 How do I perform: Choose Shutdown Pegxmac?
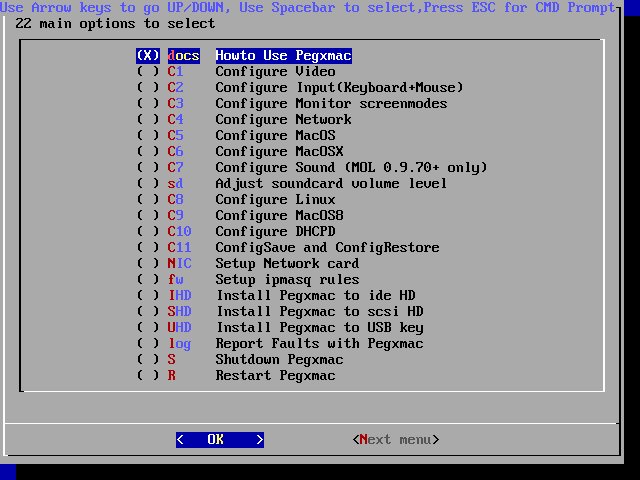click(x=280, y=359)
